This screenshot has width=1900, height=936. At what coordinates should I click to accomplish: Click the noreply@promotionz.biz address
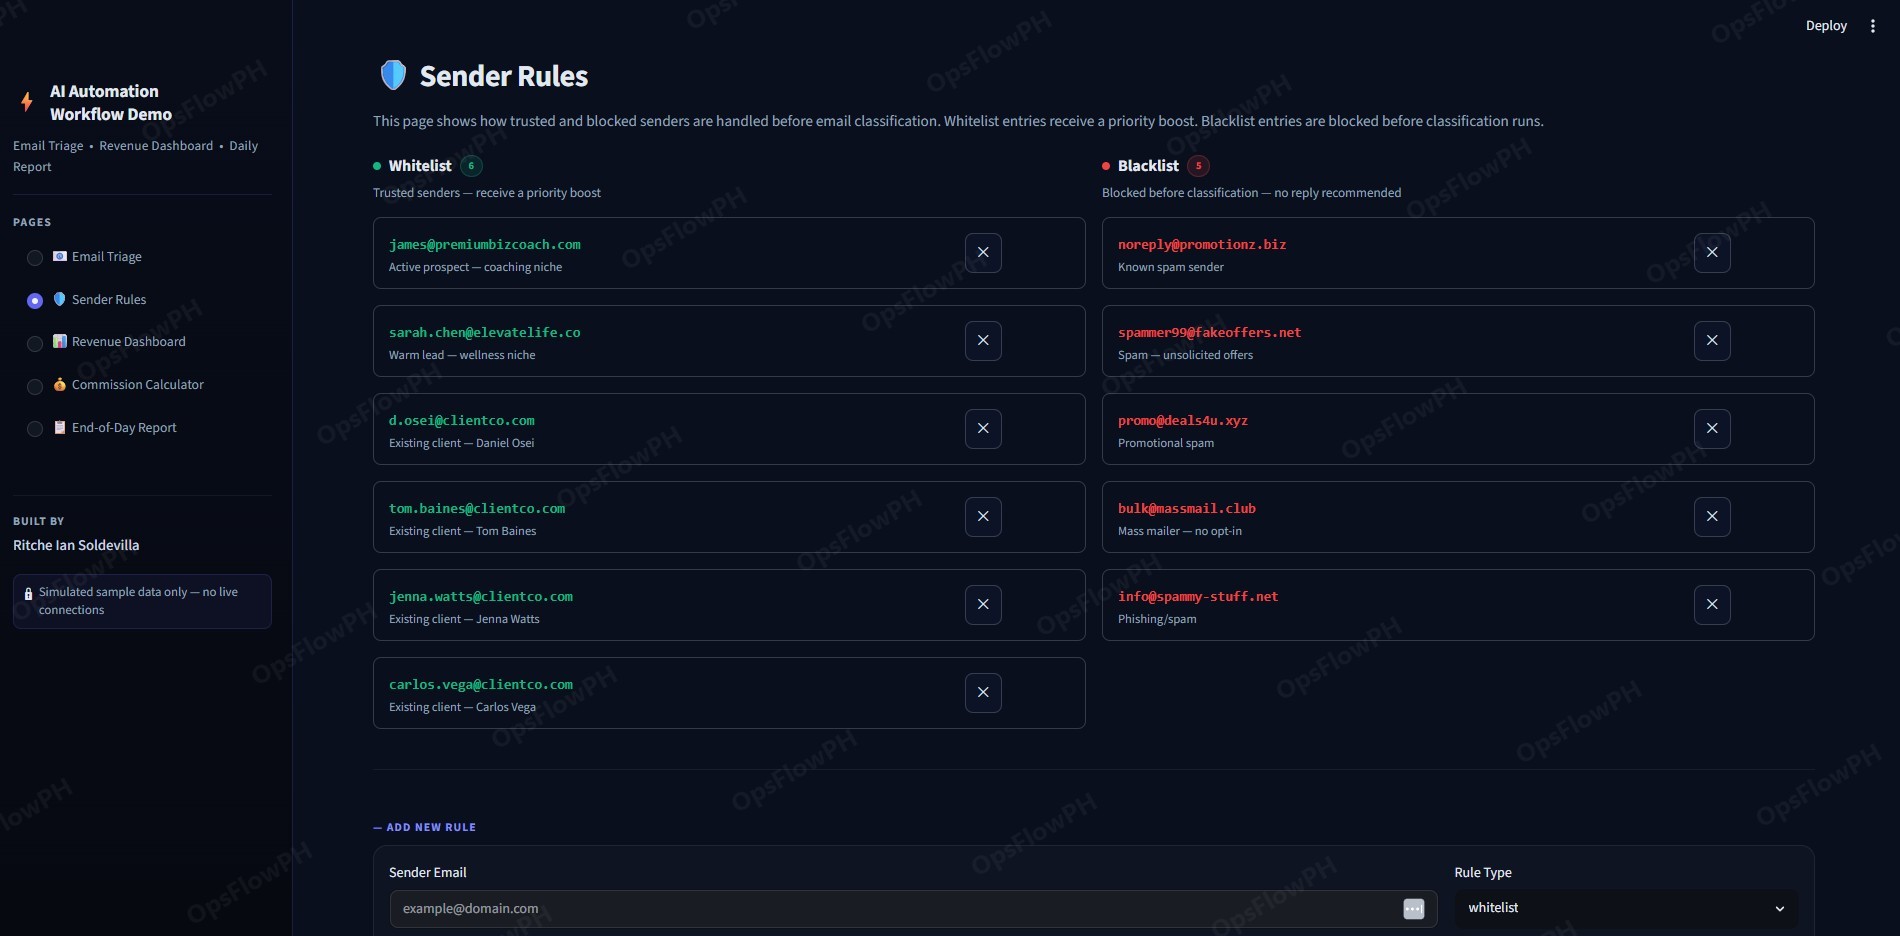point(1202,244)
